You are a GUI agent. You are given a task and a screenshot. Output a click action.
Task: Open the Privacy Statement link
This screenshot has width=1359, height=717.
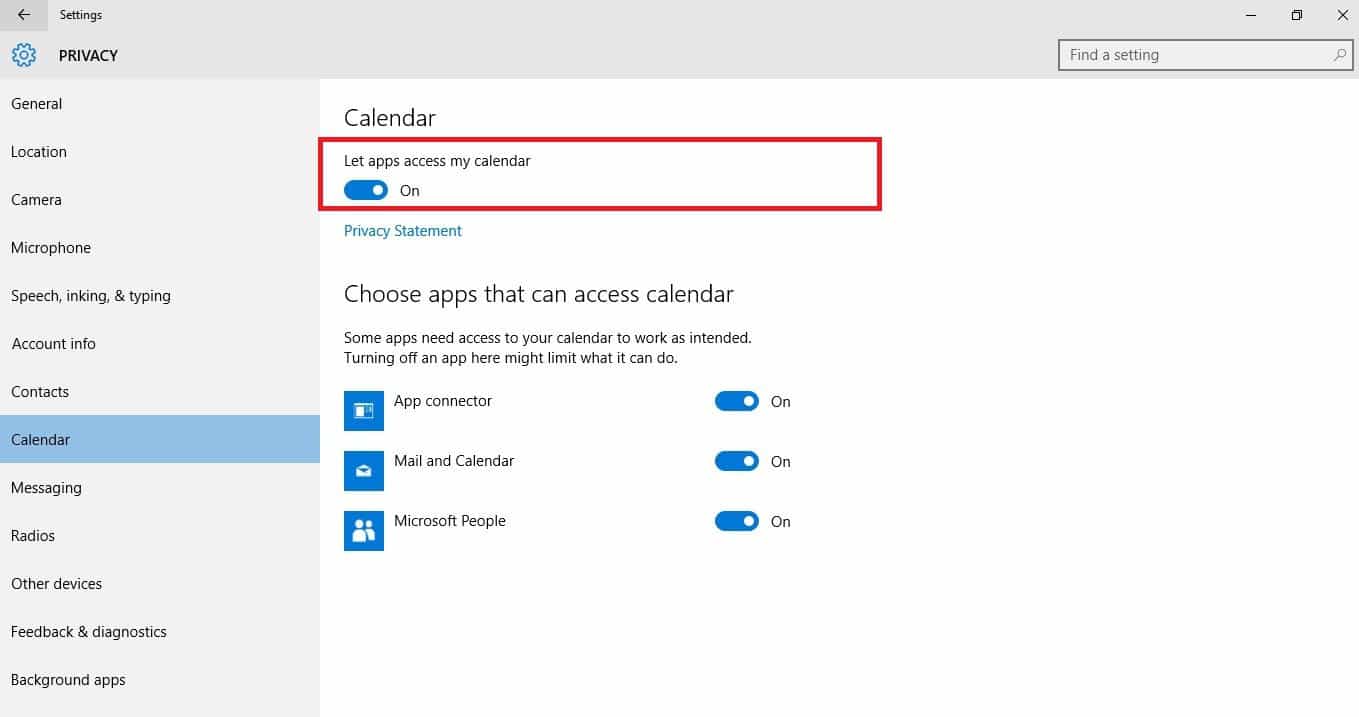(x=402, y=230)
